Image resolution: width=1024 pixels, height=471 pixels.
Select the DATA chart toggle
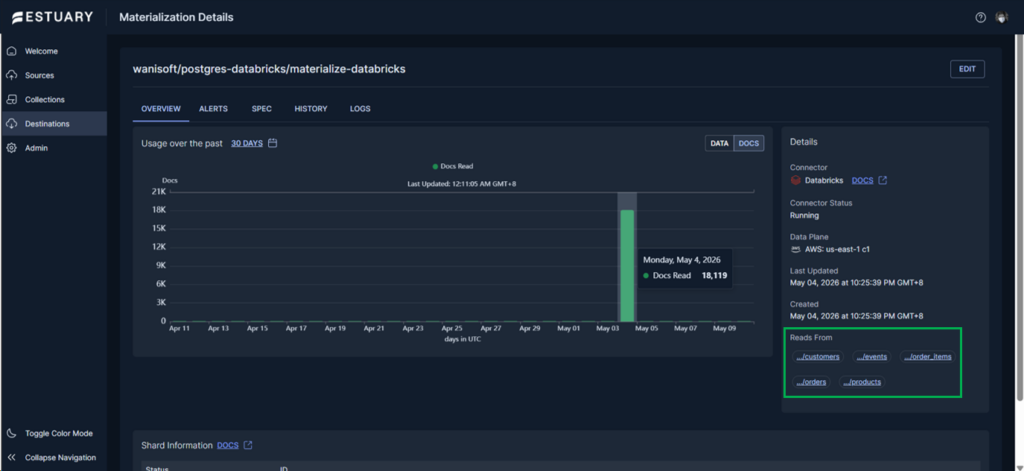pyautogui.click(x=719, y=143)
